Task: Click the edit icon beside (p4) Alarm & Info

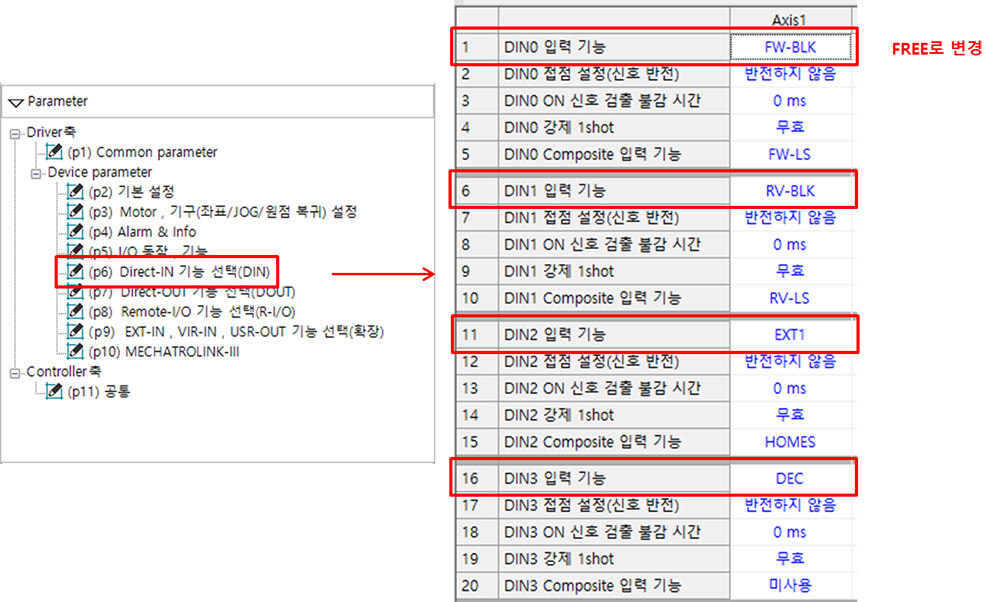Action: pyautogui.click(x=76, y=231)
